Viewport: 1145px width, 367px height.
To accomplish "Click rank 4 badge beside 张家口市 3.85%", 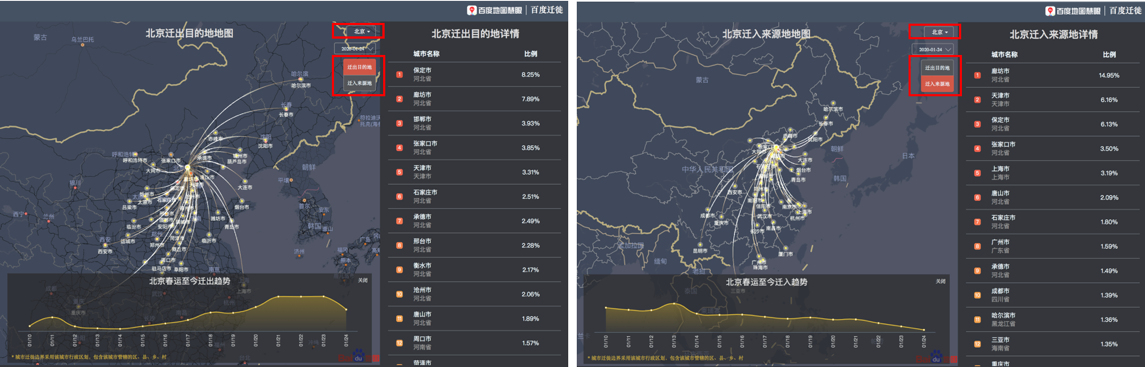I will (399, 147).
